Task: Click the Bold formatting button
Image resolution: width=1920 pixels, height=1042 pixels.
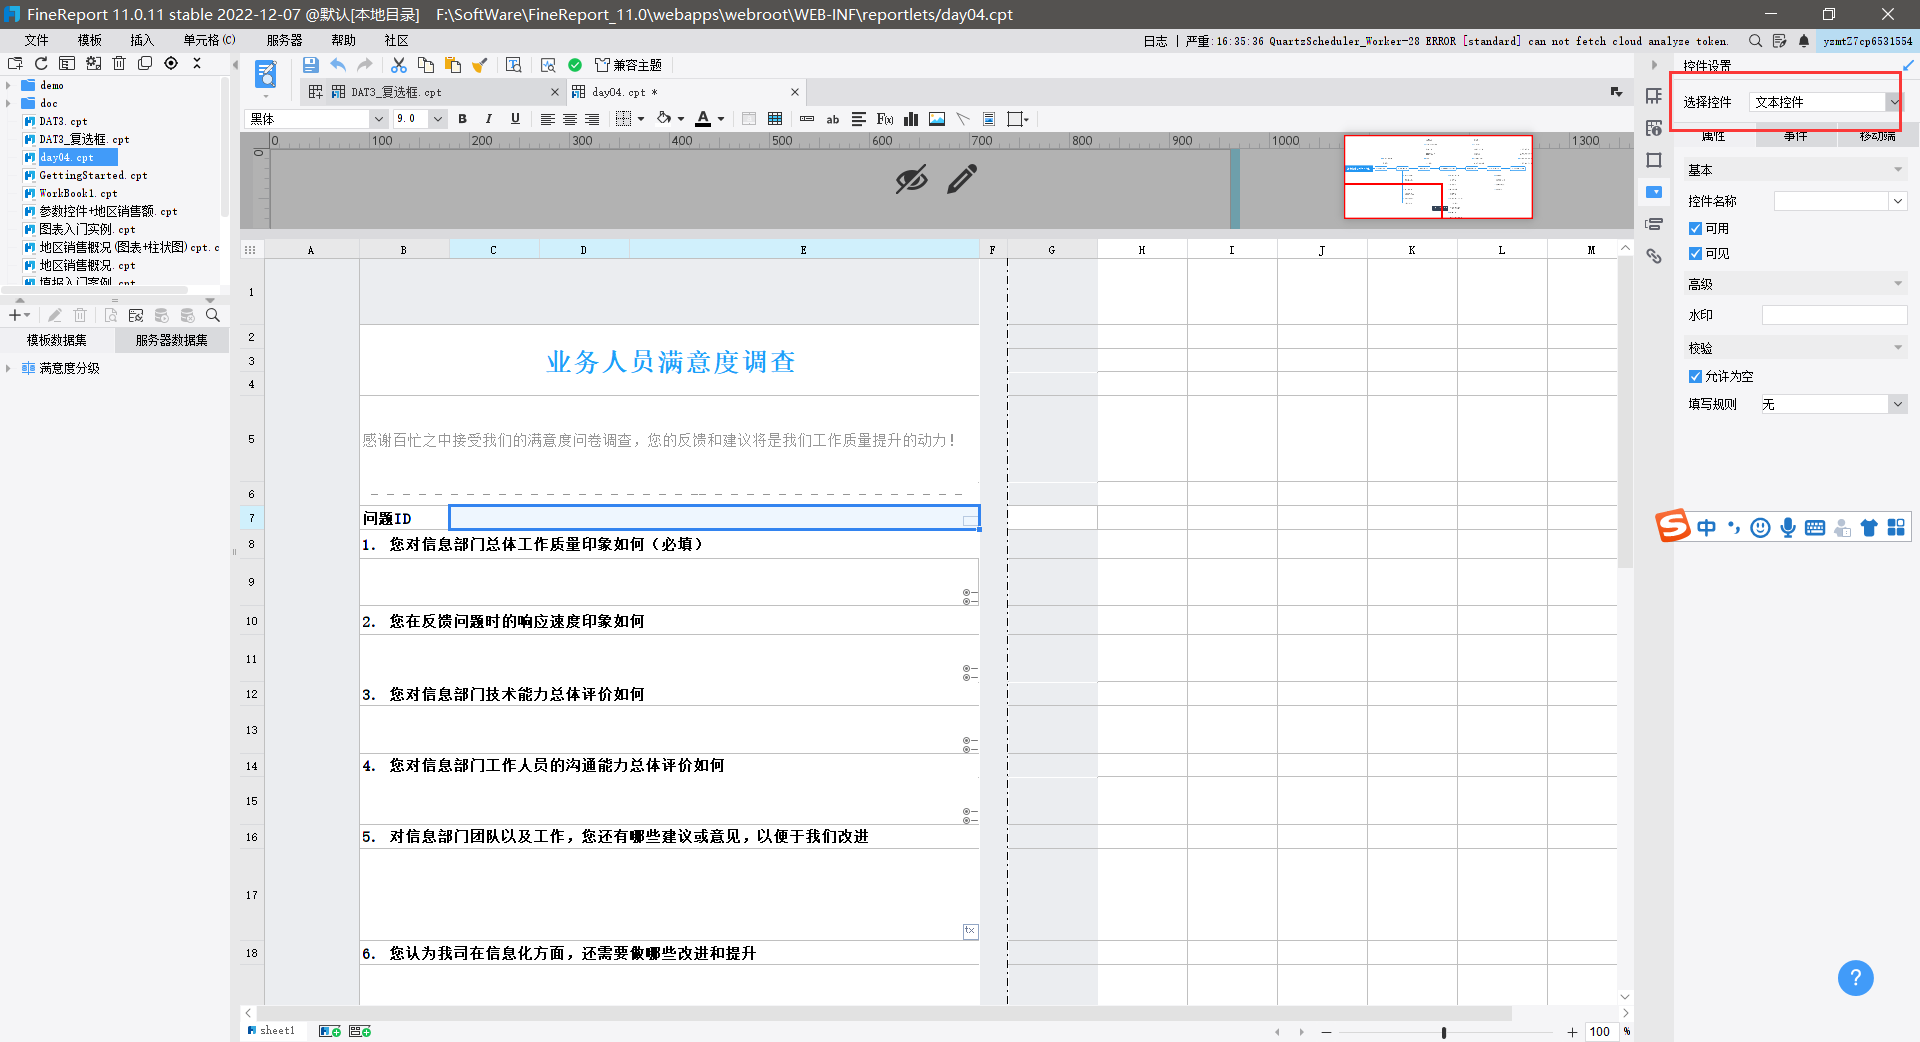Action: (x=462, y=119)
